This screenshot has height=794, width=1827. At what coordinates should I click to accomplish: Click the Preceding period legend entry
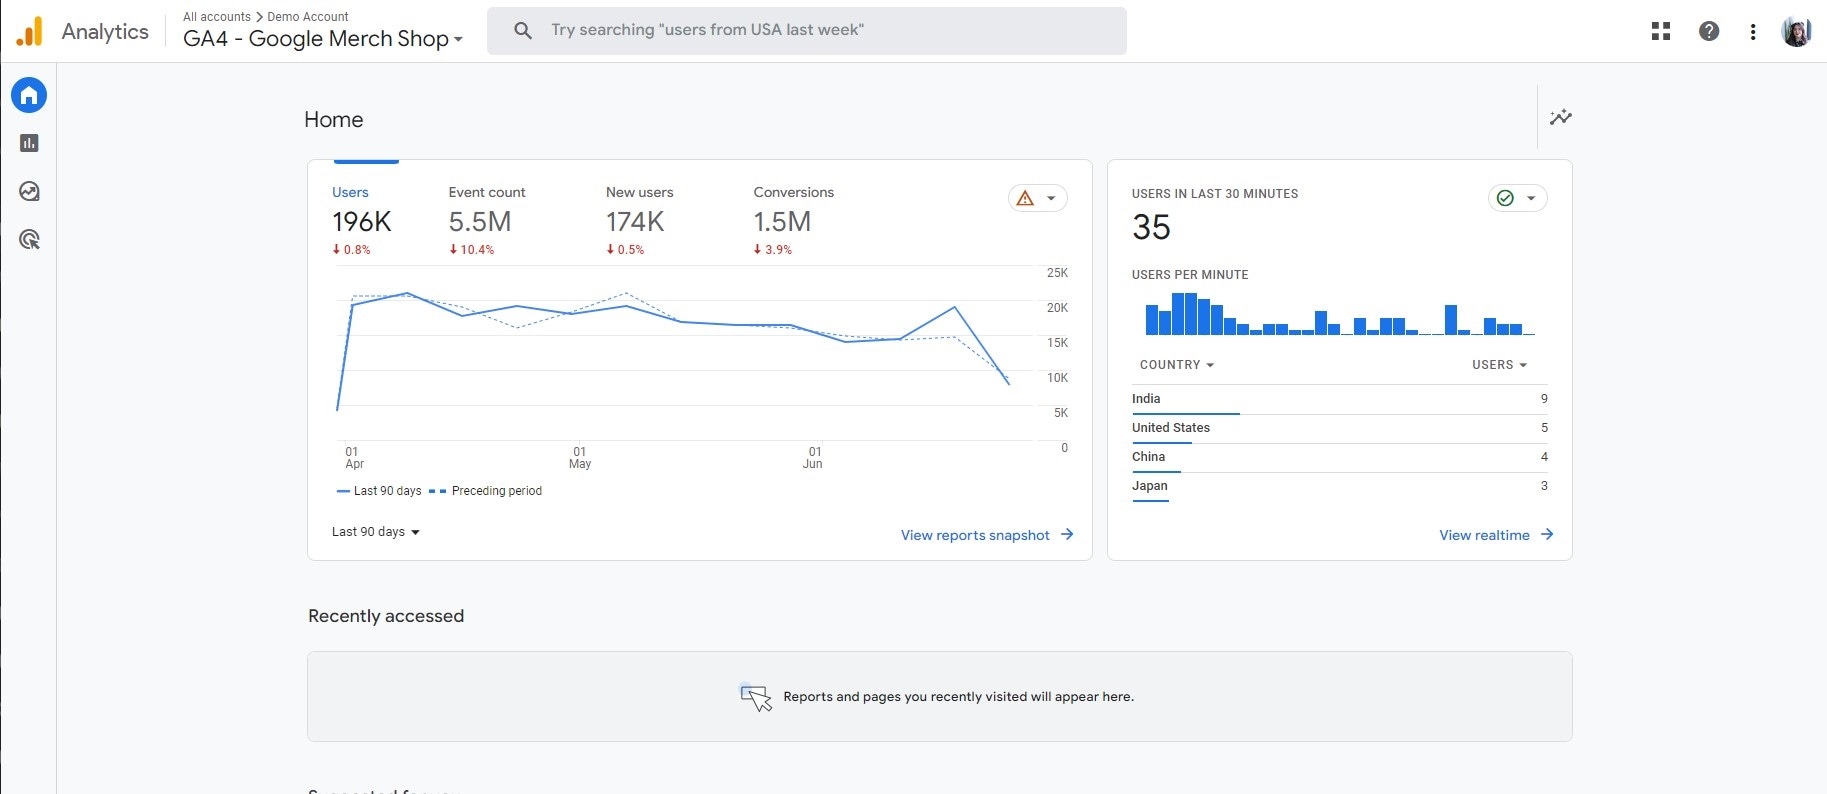click(486, 491)
